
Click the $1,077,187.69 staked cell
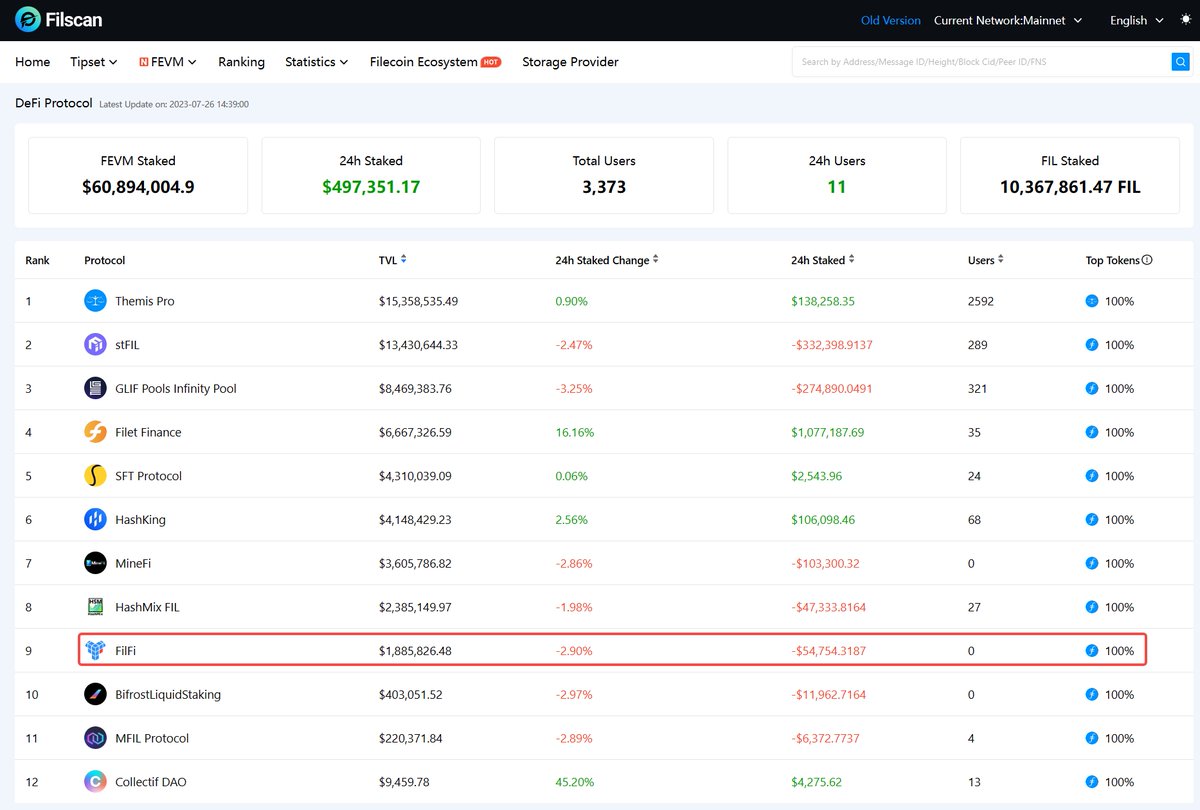click(x=827, y=432)
